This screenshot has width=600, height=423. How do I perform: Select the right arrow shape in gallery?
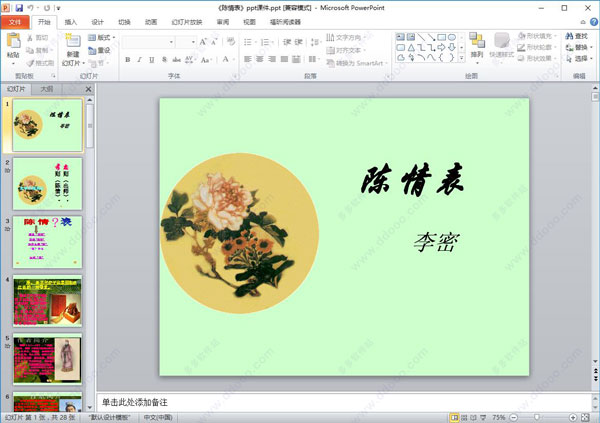pyautogui.click(x=442, y=47)
